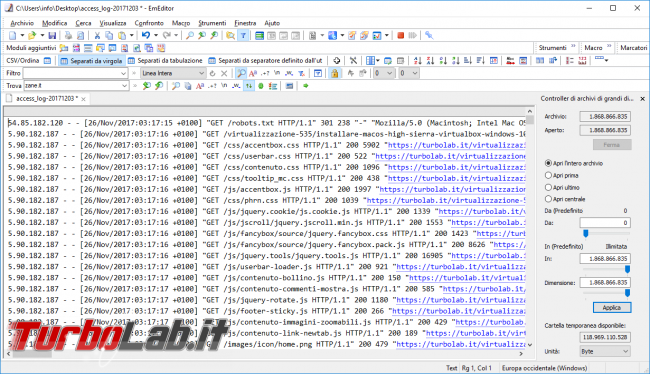Toggle the Filter toolbar funnel icon
650x374 pixels.
(243, 36)
